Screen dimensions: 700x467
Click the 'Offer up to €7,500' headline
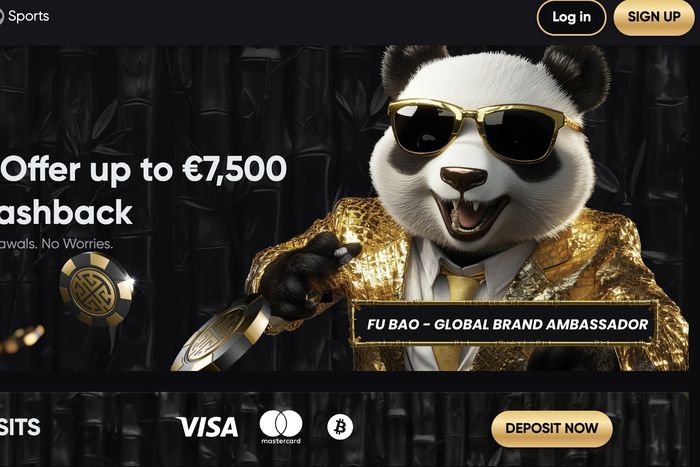click(144, 169)
